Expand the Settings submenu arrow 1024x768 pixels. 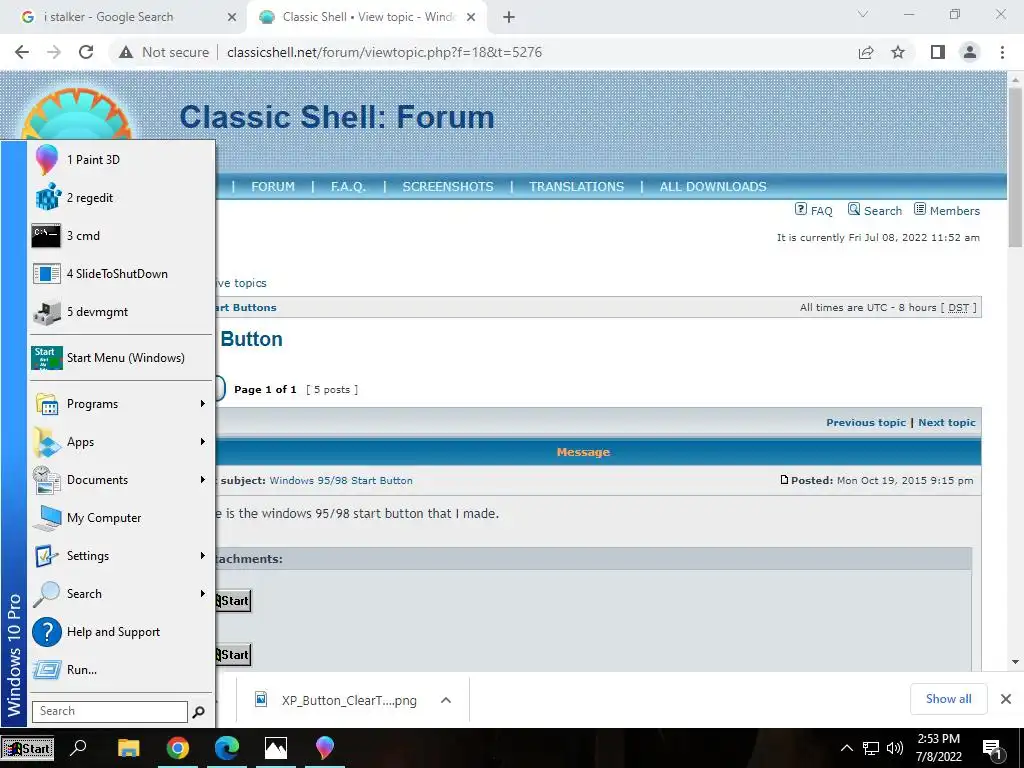(x=203, y=556)
